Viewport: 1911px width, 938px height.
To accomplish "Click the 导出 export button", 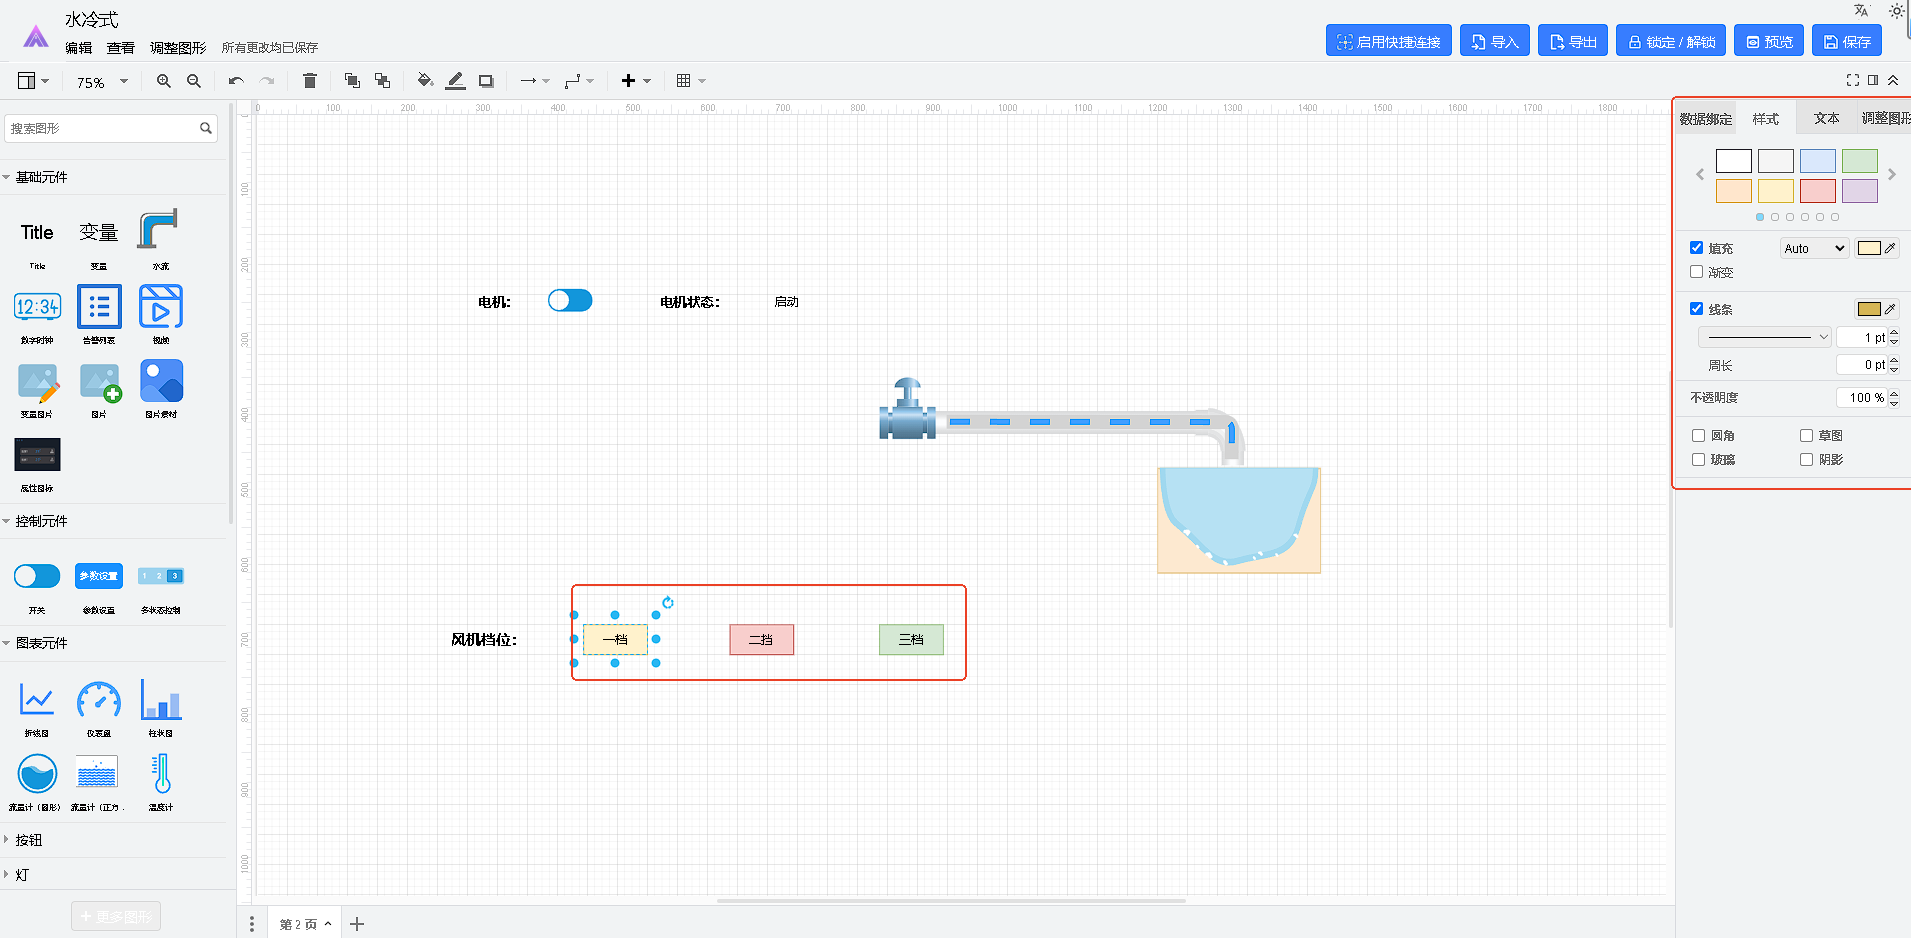I will 1572,41.
